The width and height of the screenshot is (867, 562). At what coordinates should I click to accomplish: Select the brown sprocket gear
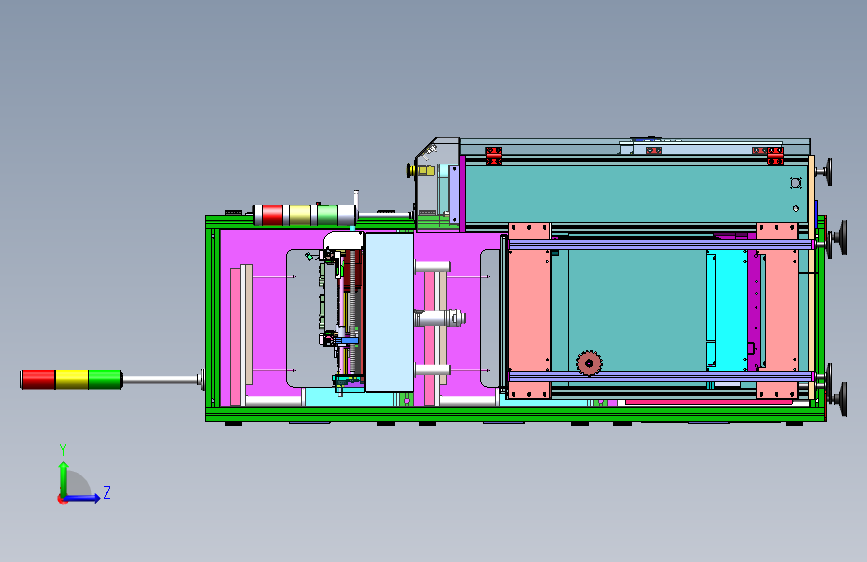tap(589, 363)
